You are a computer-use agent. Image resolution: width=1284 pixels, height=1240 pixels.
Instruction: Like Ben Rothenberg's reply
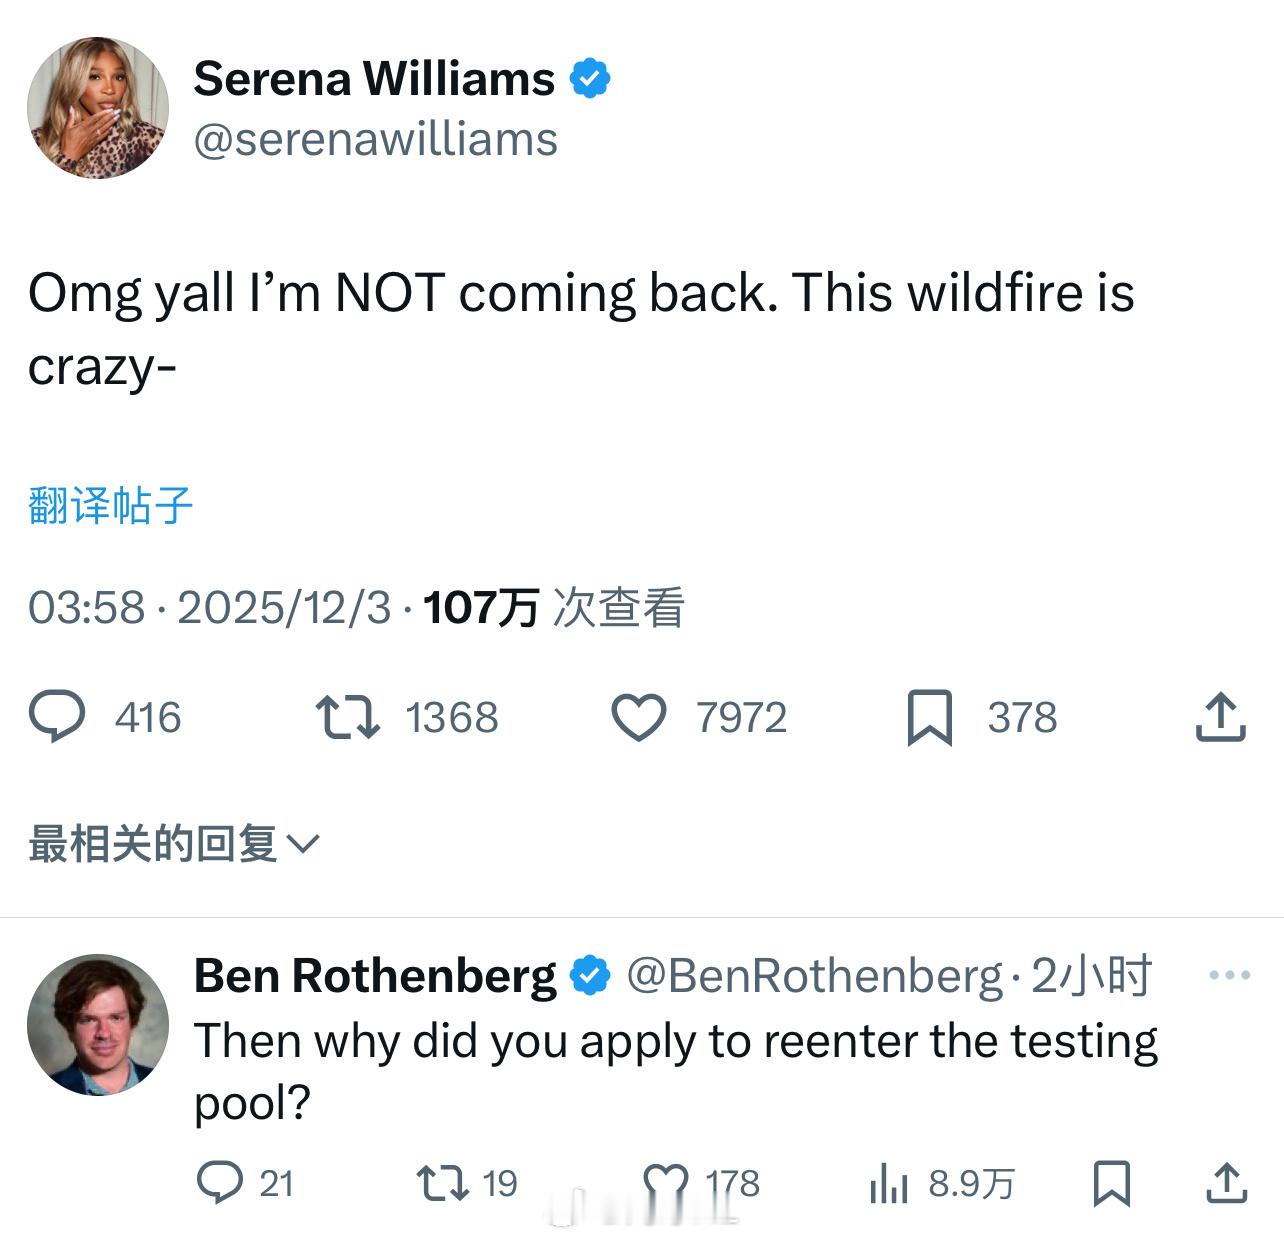pyautogui.click(x=666, y=1183)
